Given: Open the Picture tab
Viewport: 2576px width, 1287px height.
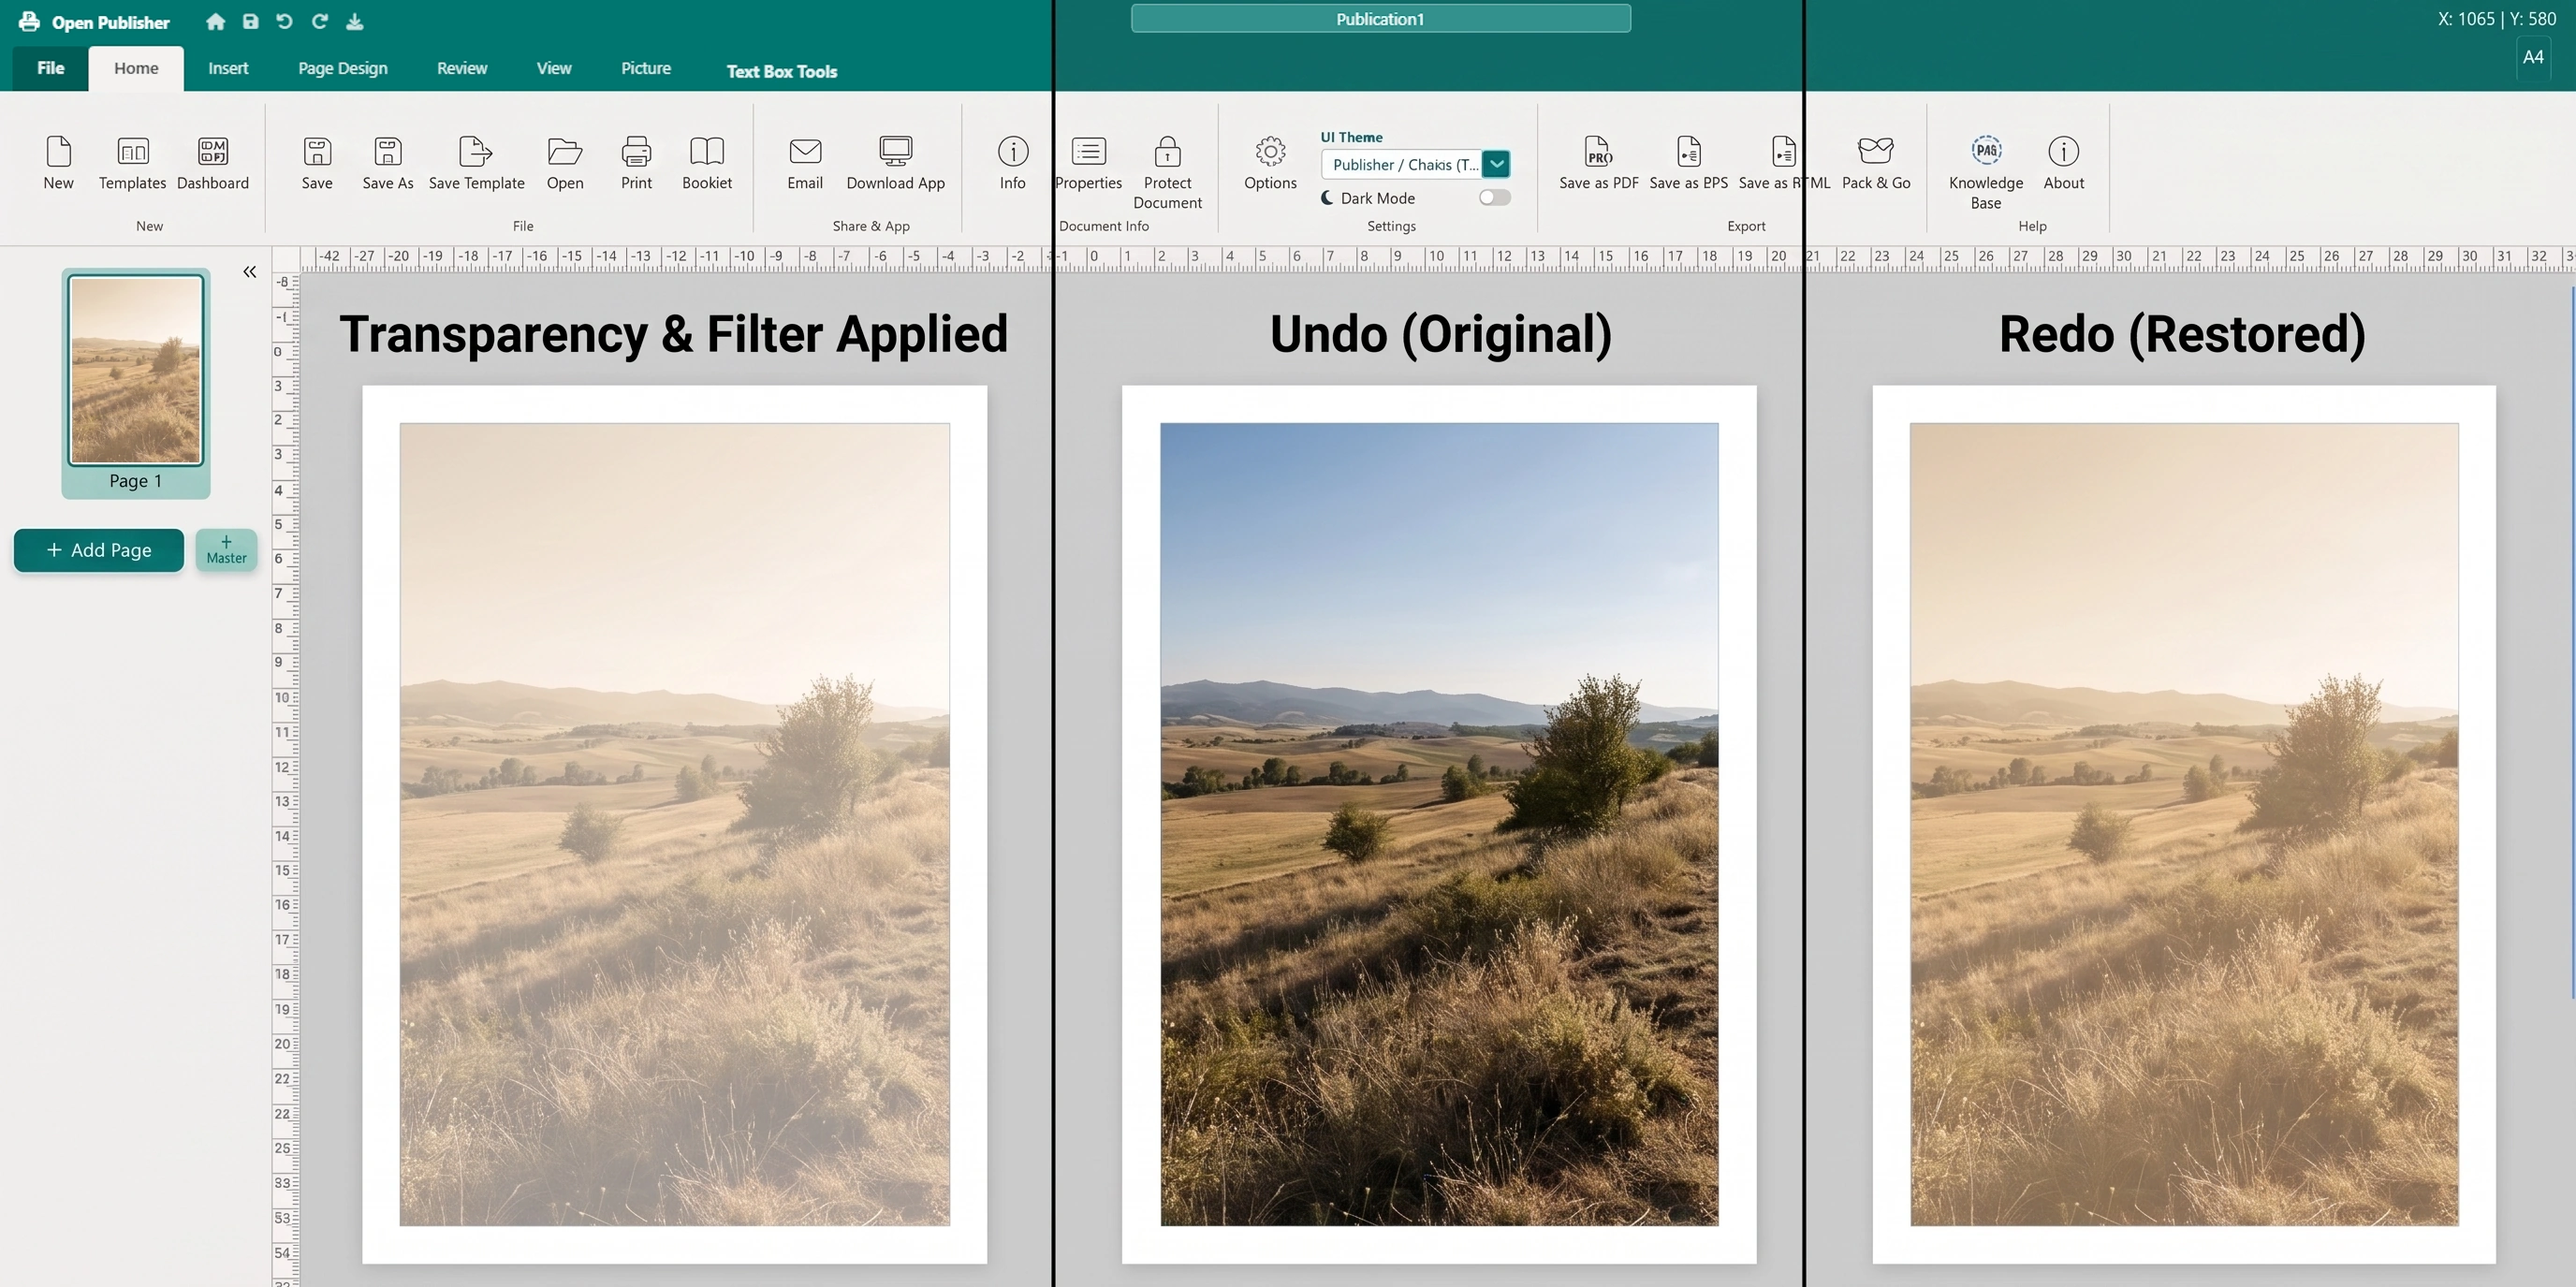Looking at the screenshot, I should point(646,68).
